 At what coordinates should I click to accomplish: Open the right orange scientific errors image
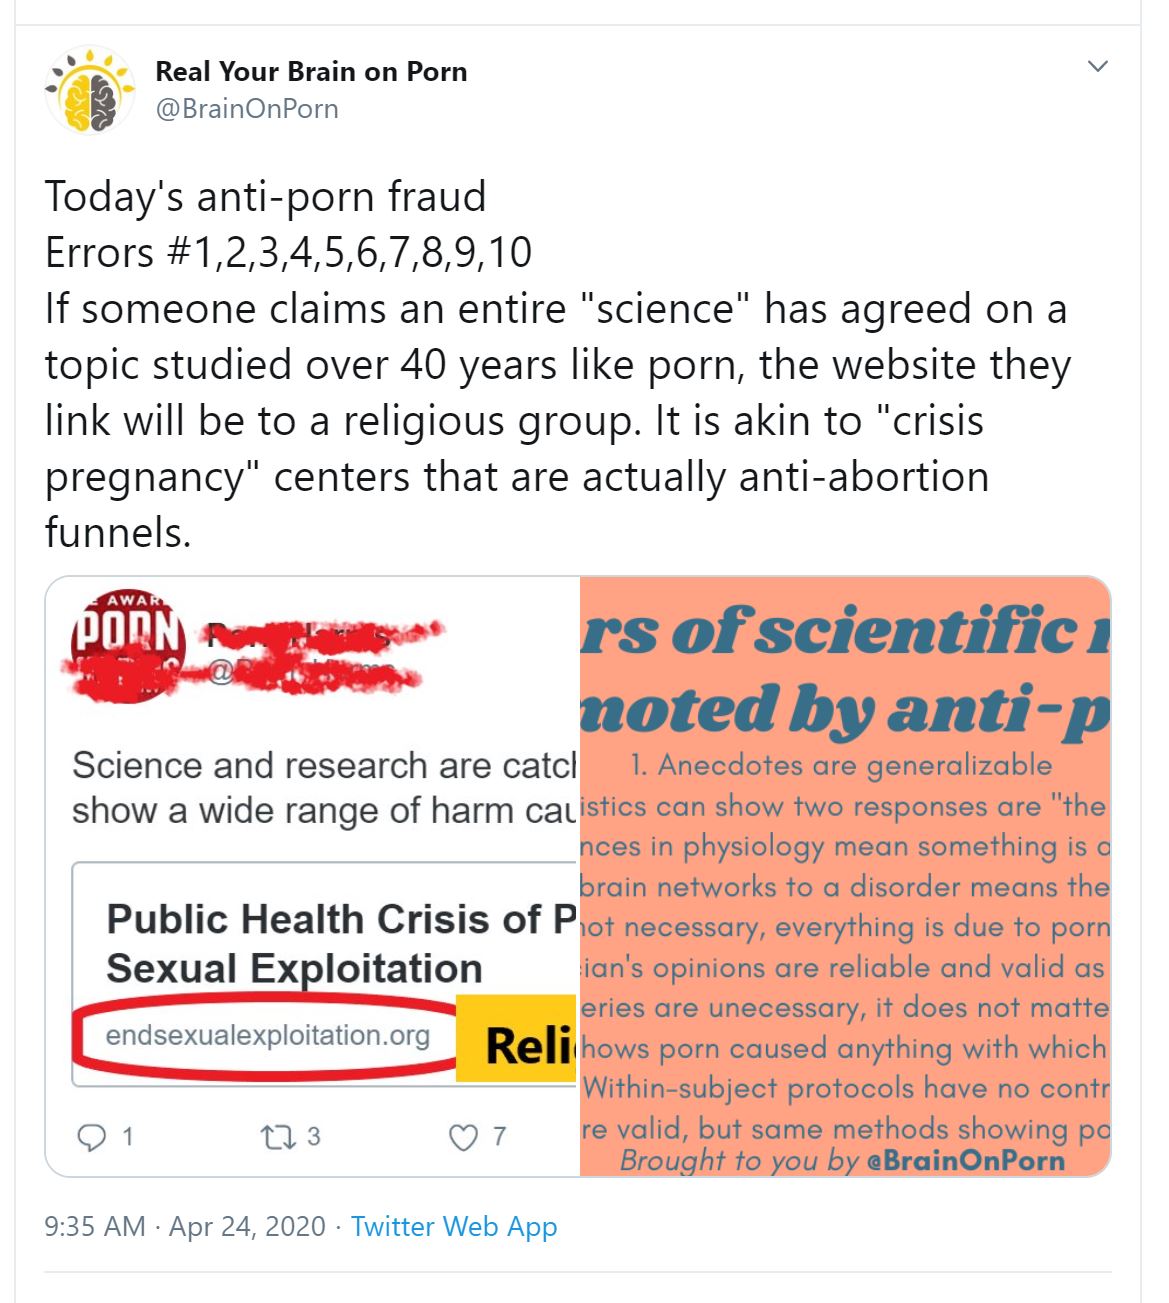pyautogui.click(x=845, y=875)
